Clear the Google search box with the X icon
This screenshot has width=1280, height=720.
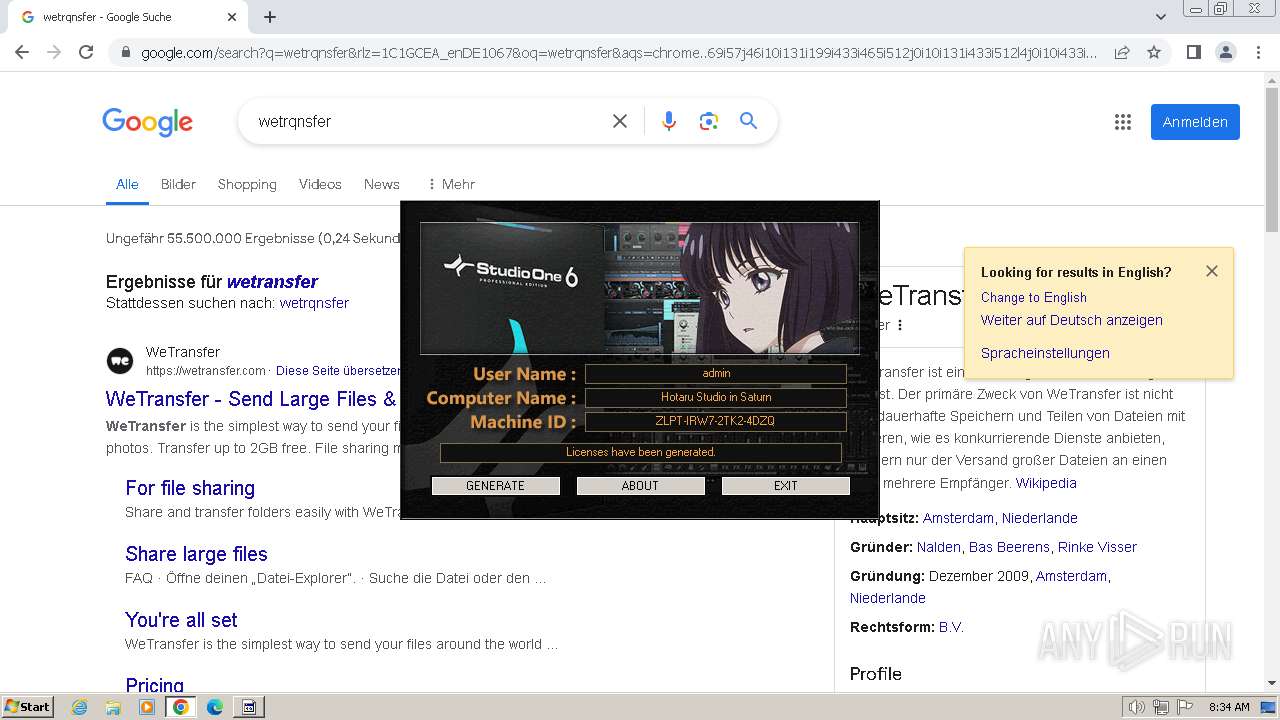(620, 121)
